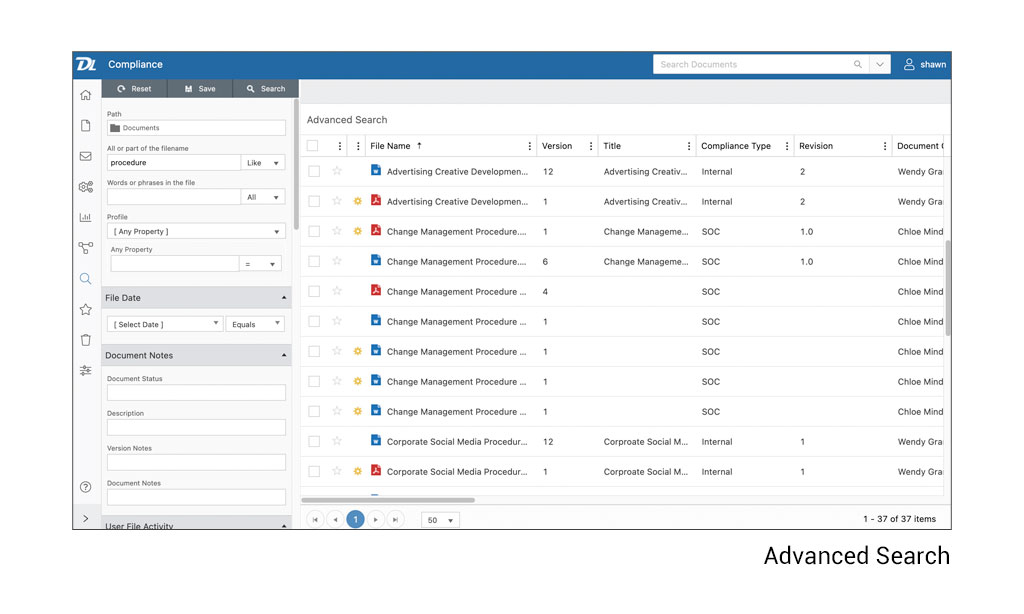
Task: Open the search options dropdown arrow in header
Action: 880,64
